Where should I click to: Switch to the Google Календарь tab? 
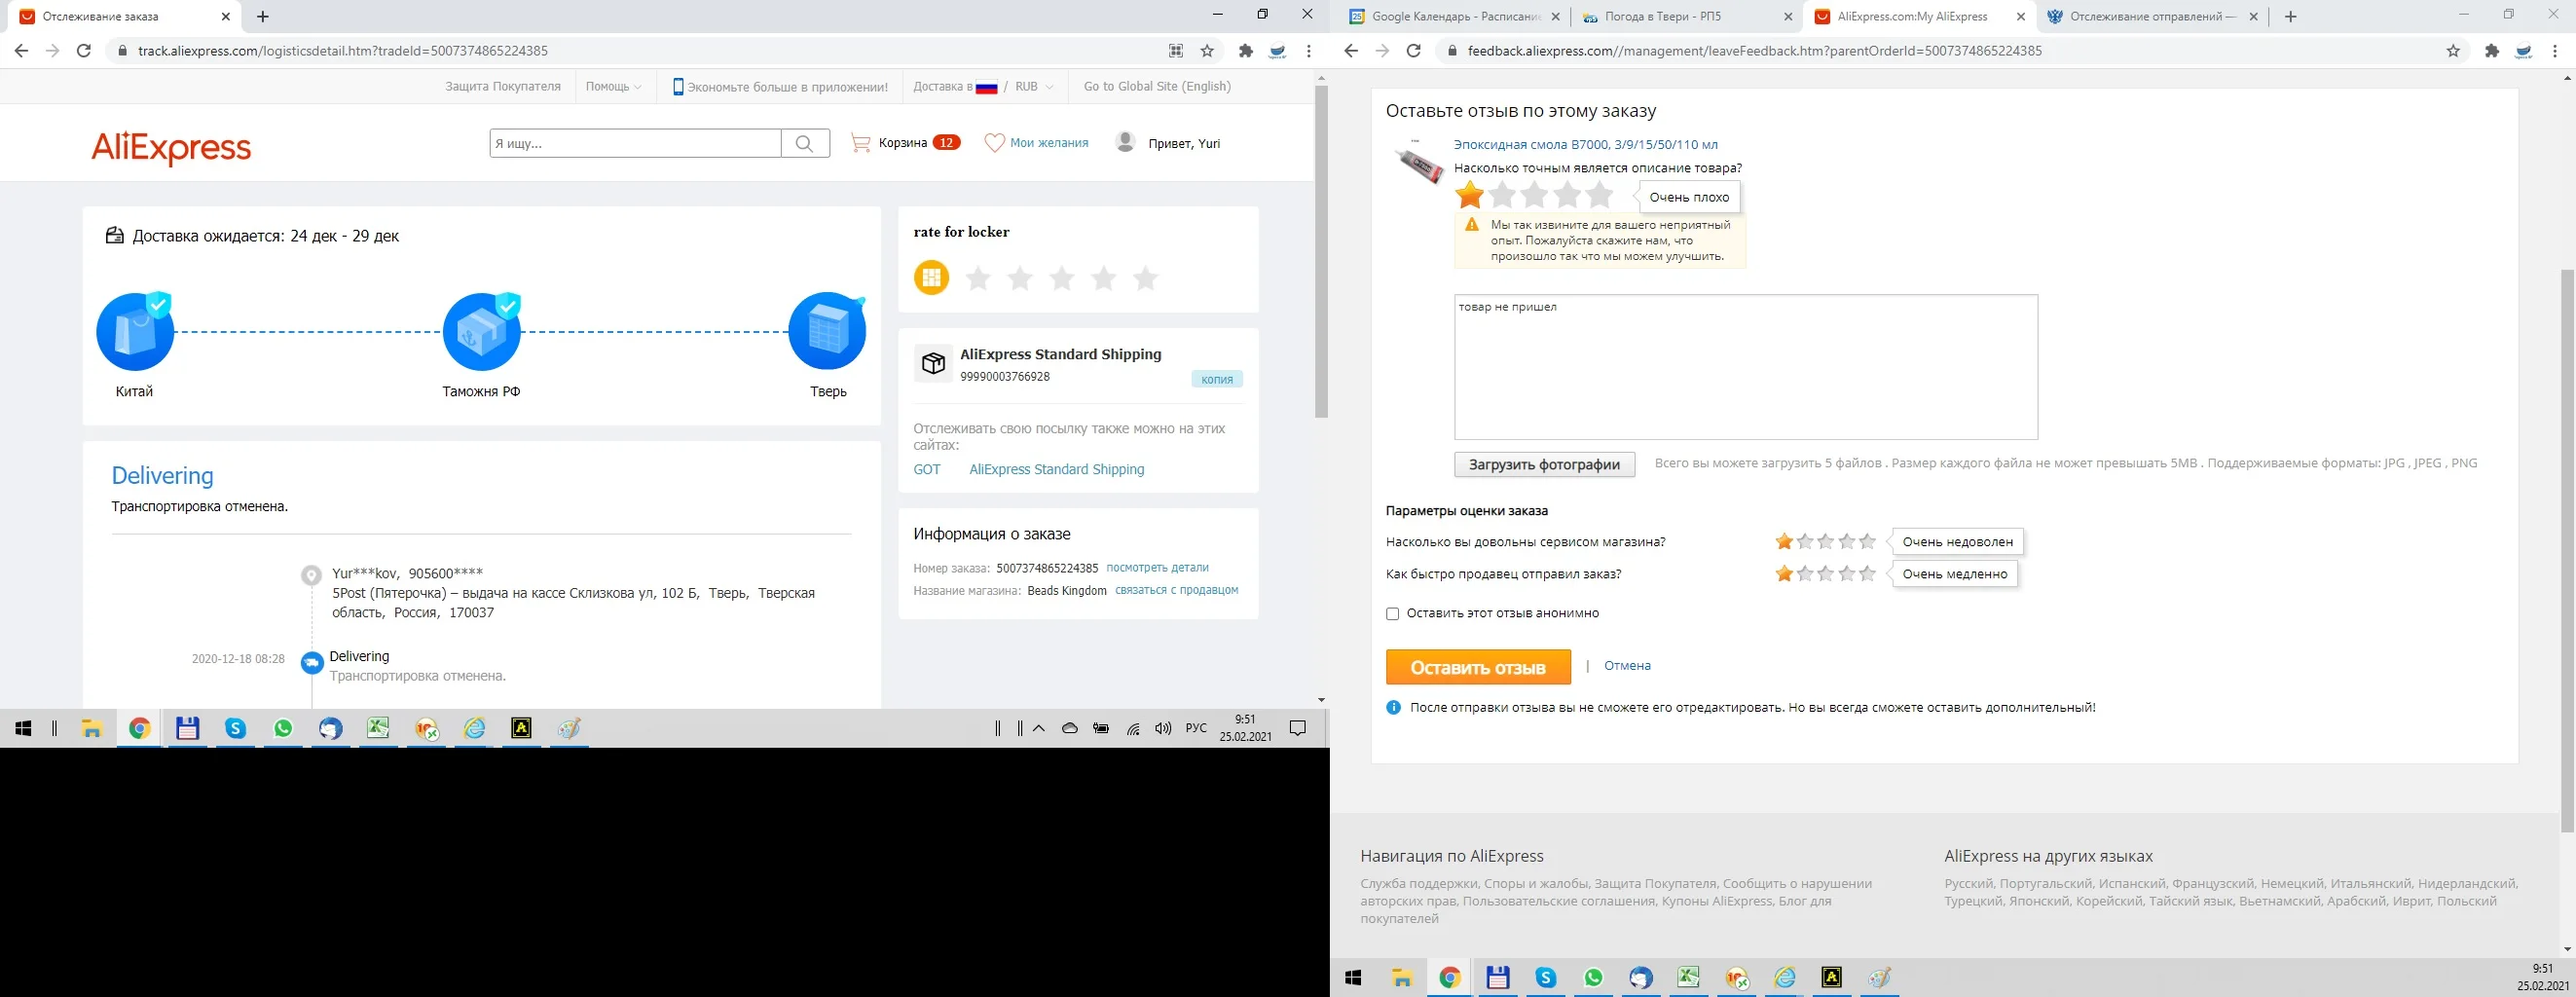pyautogui.click(x=1456, y=17)
